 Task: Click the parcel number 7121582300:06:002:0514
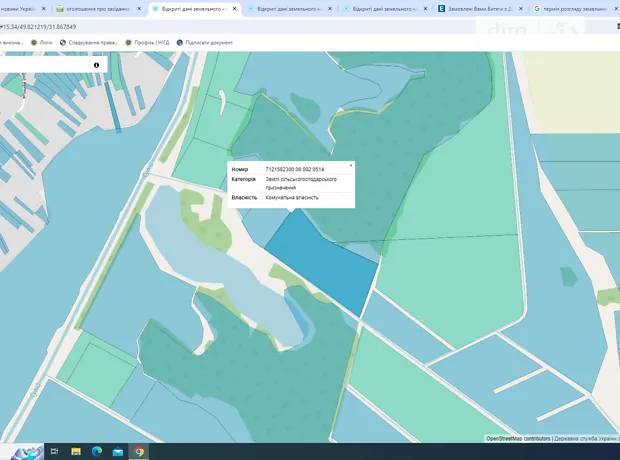tap(294, 169)
